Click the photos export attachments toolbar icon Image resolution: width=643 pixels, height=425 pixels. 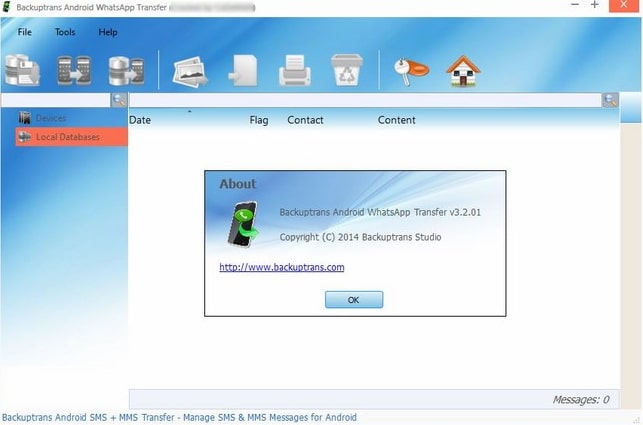point(190,71)
